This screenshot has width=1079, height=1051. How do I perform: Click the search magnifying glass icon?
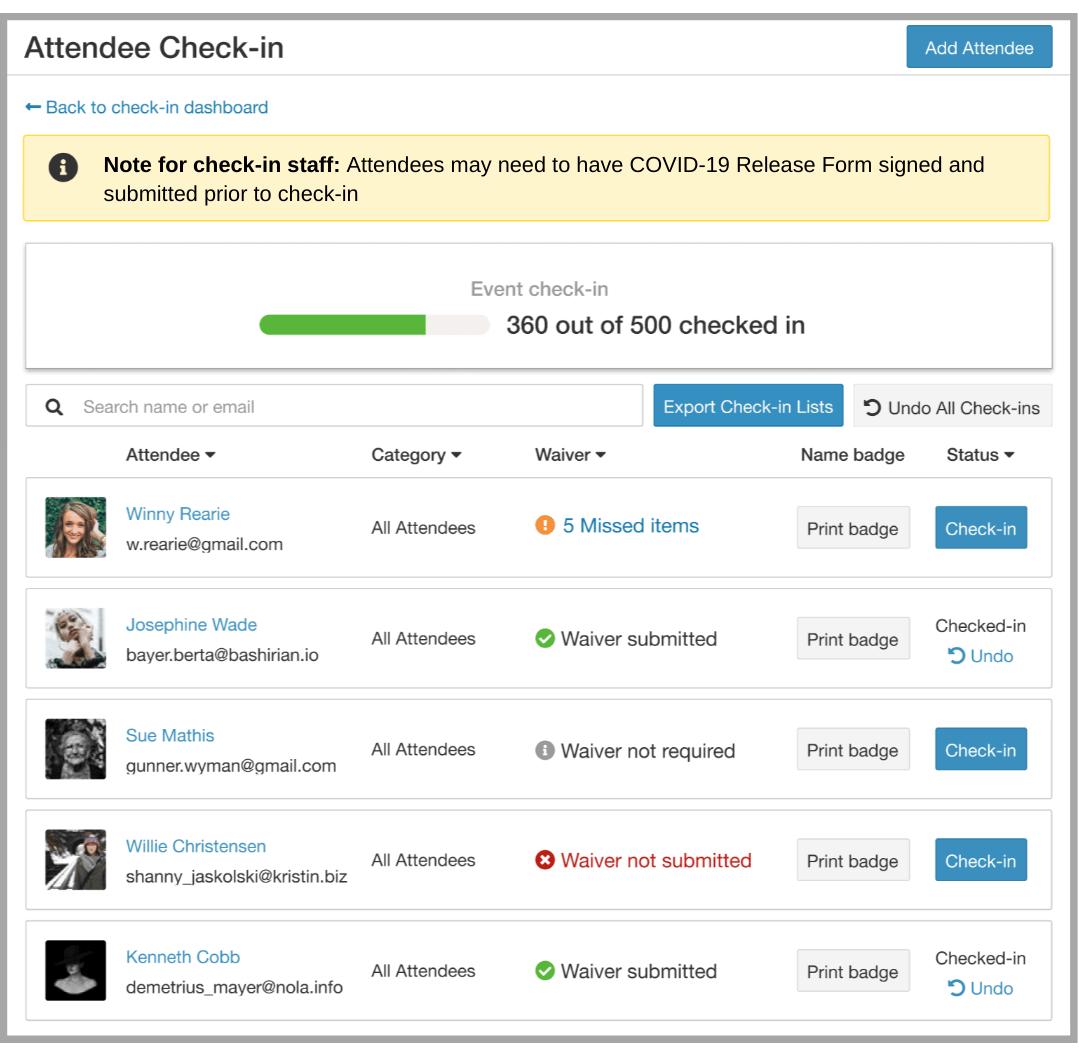point(53,406)
